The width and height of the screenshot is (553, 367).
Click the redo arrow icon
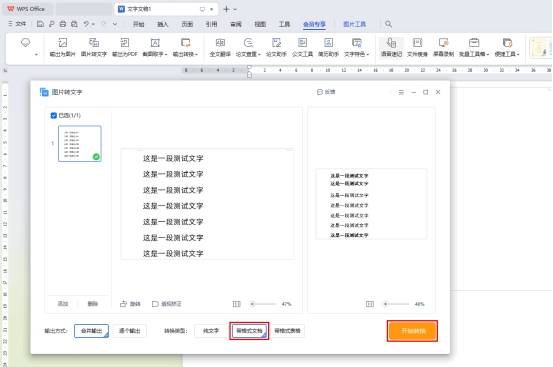(x=104, y=24)
